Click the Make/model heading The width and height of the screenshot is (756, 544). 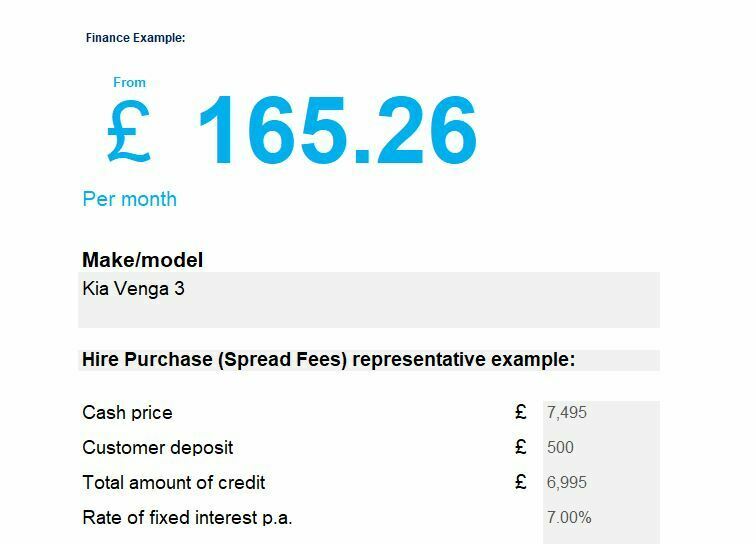[x=143, y=260]
